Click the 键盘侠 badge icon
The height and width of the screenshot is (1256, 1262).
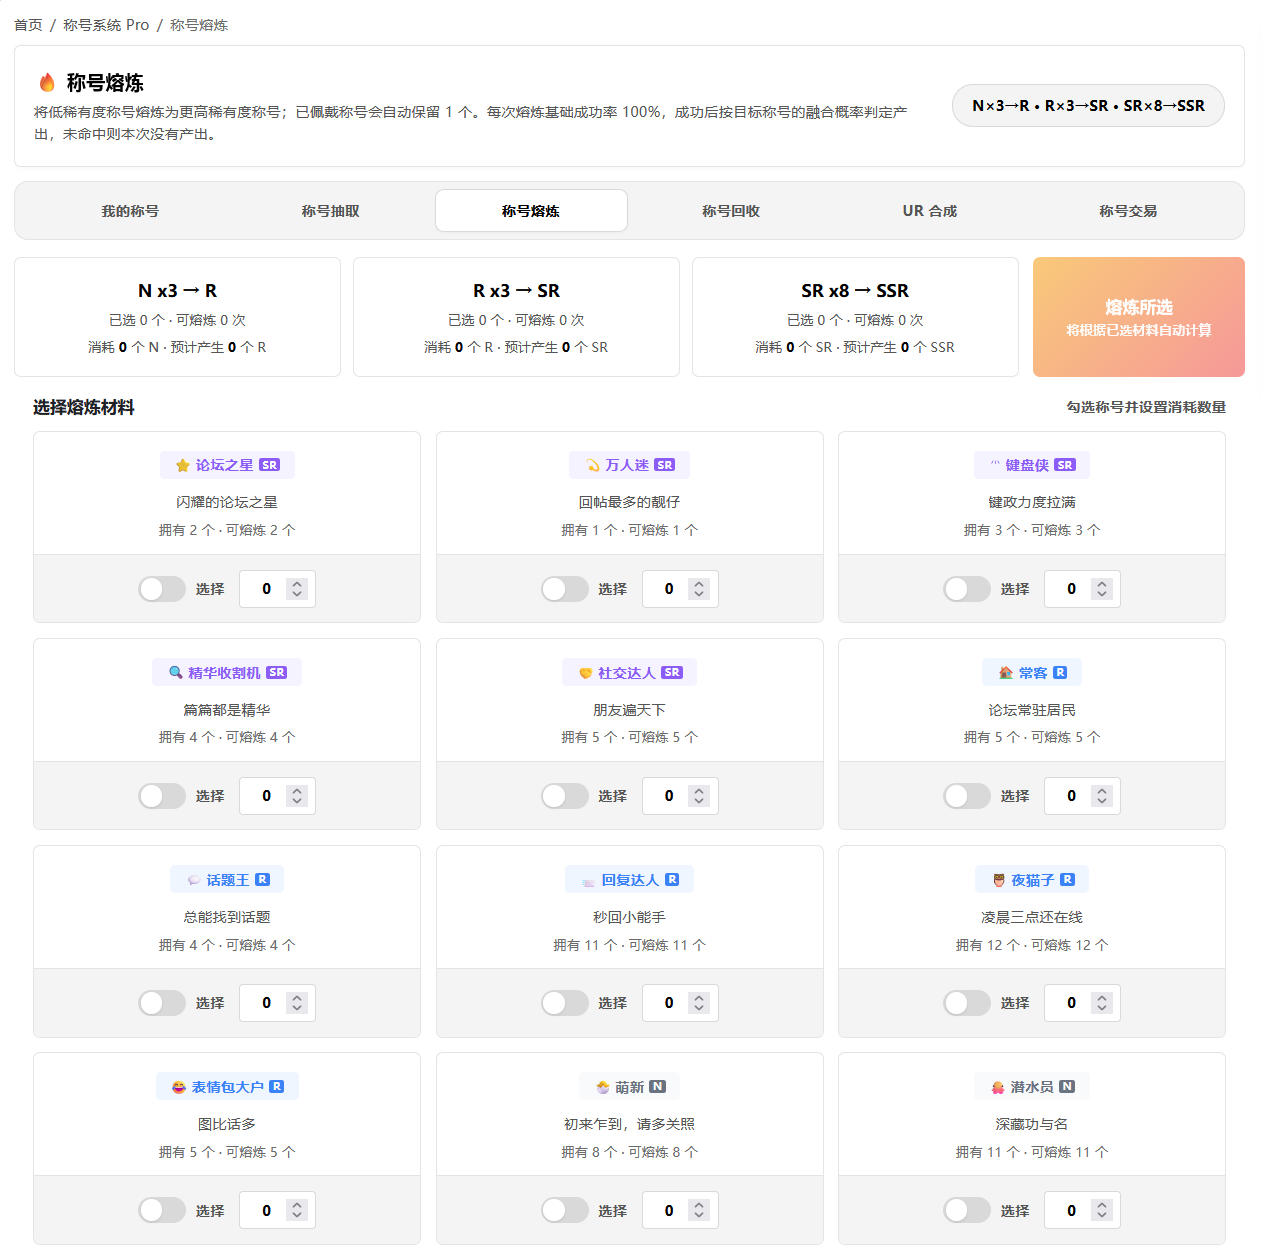tap(995, 465)
